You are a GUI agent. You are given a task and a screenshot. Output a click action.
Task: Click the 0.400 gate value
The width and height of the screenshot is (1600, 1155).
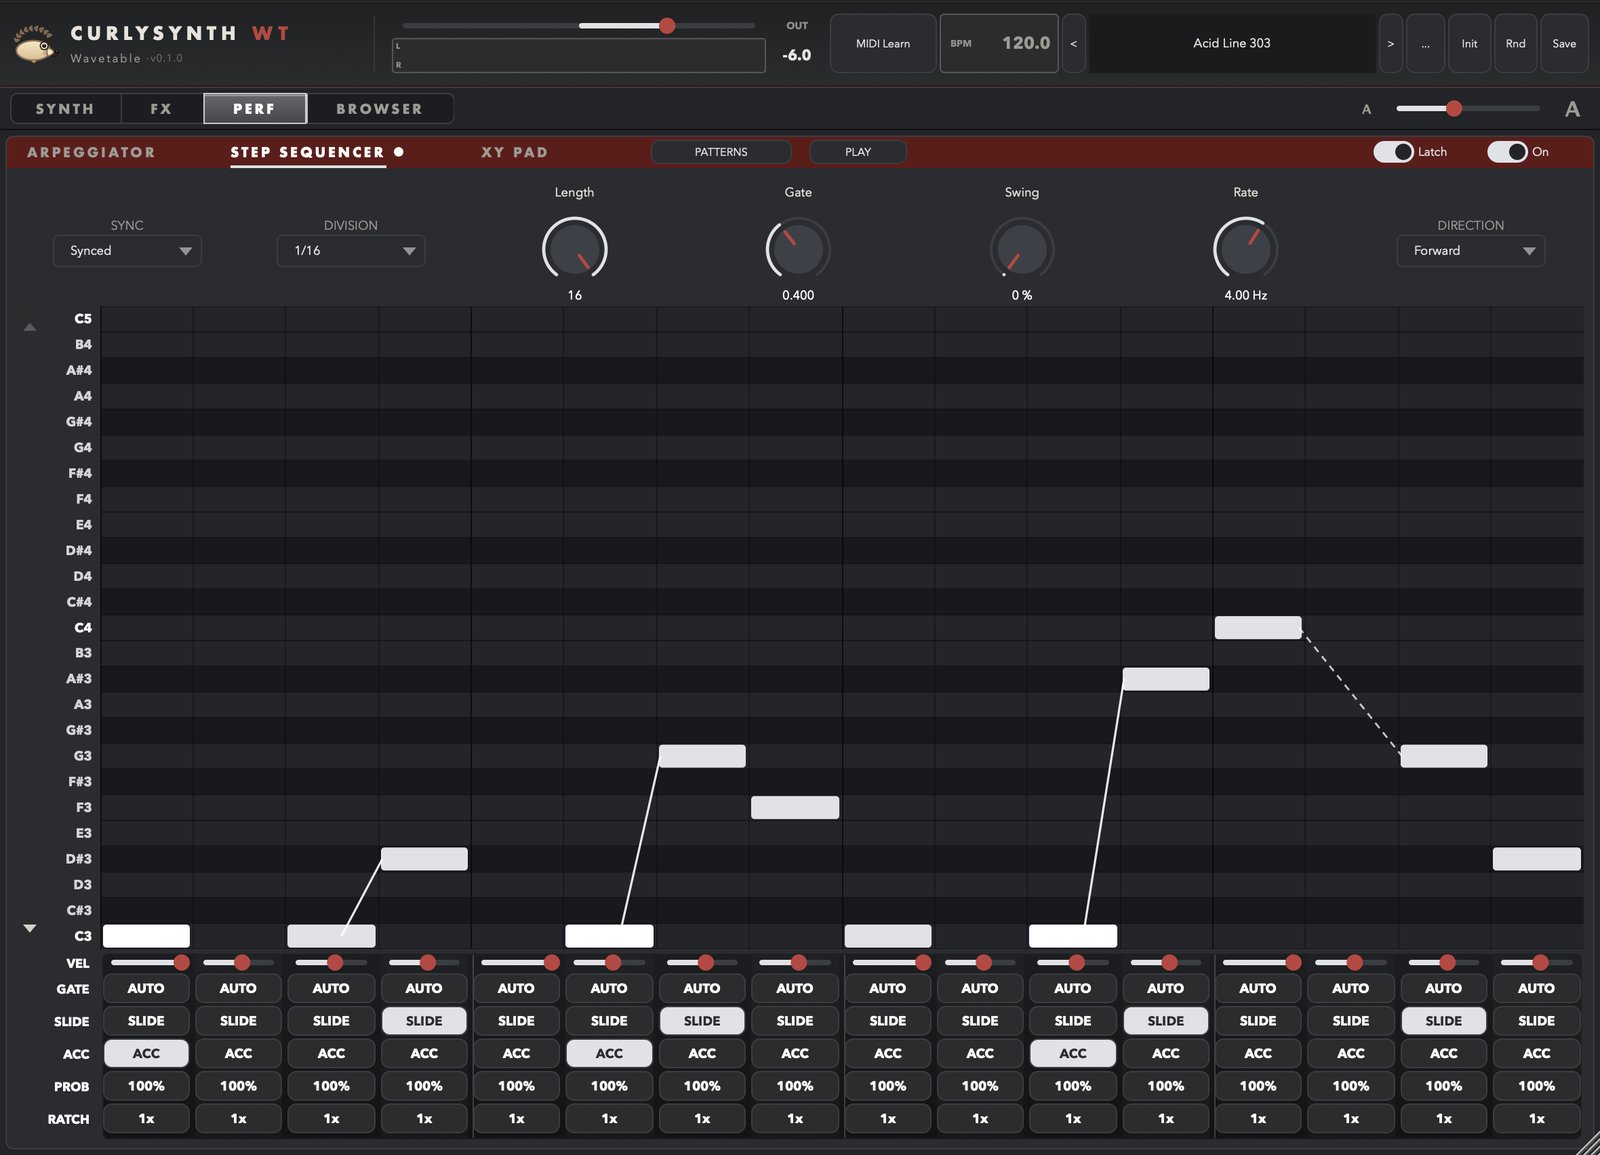click(x=798, y=296)
